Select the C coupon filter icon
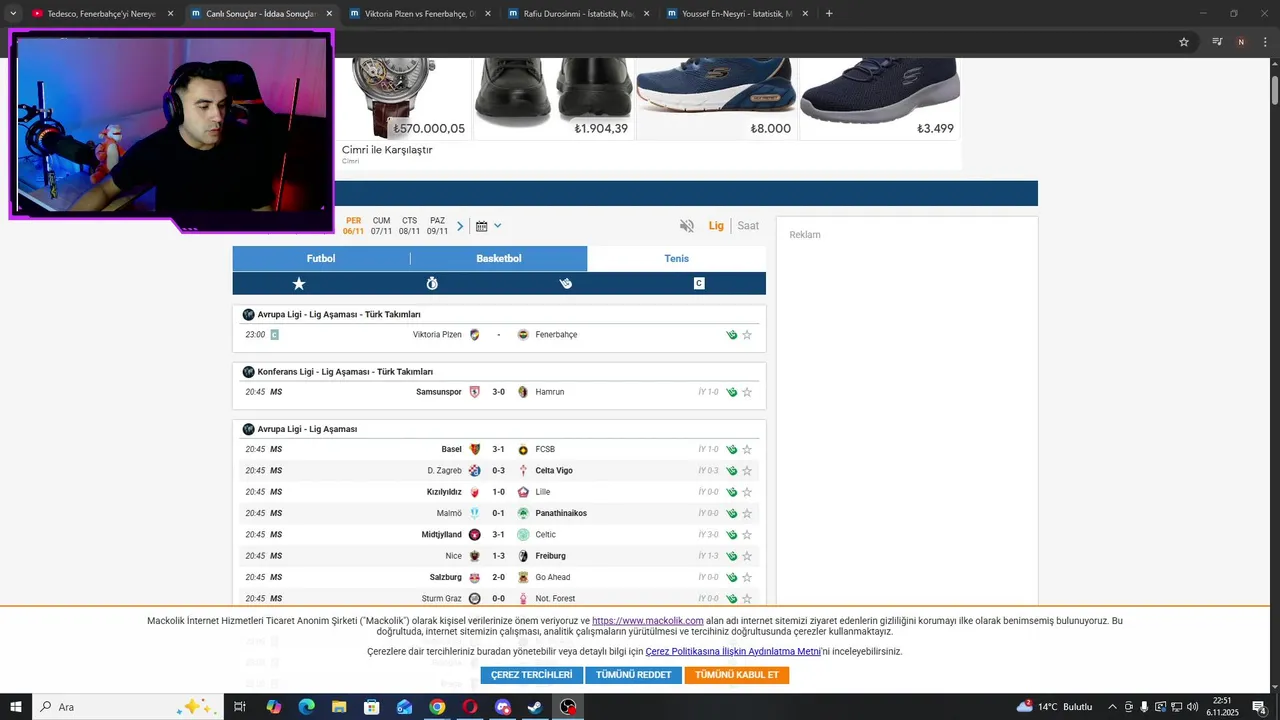The image size is (1280, 720). 699,284
